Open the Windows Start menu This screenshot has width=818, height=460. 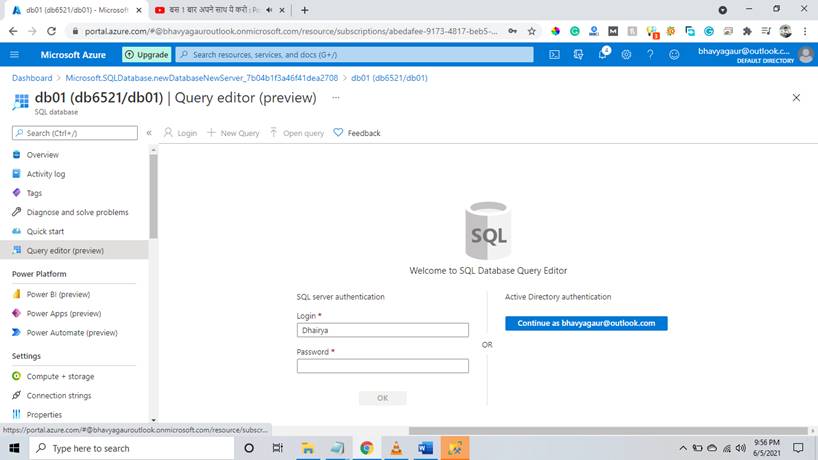pyautogui.click(x=14, y=448)
